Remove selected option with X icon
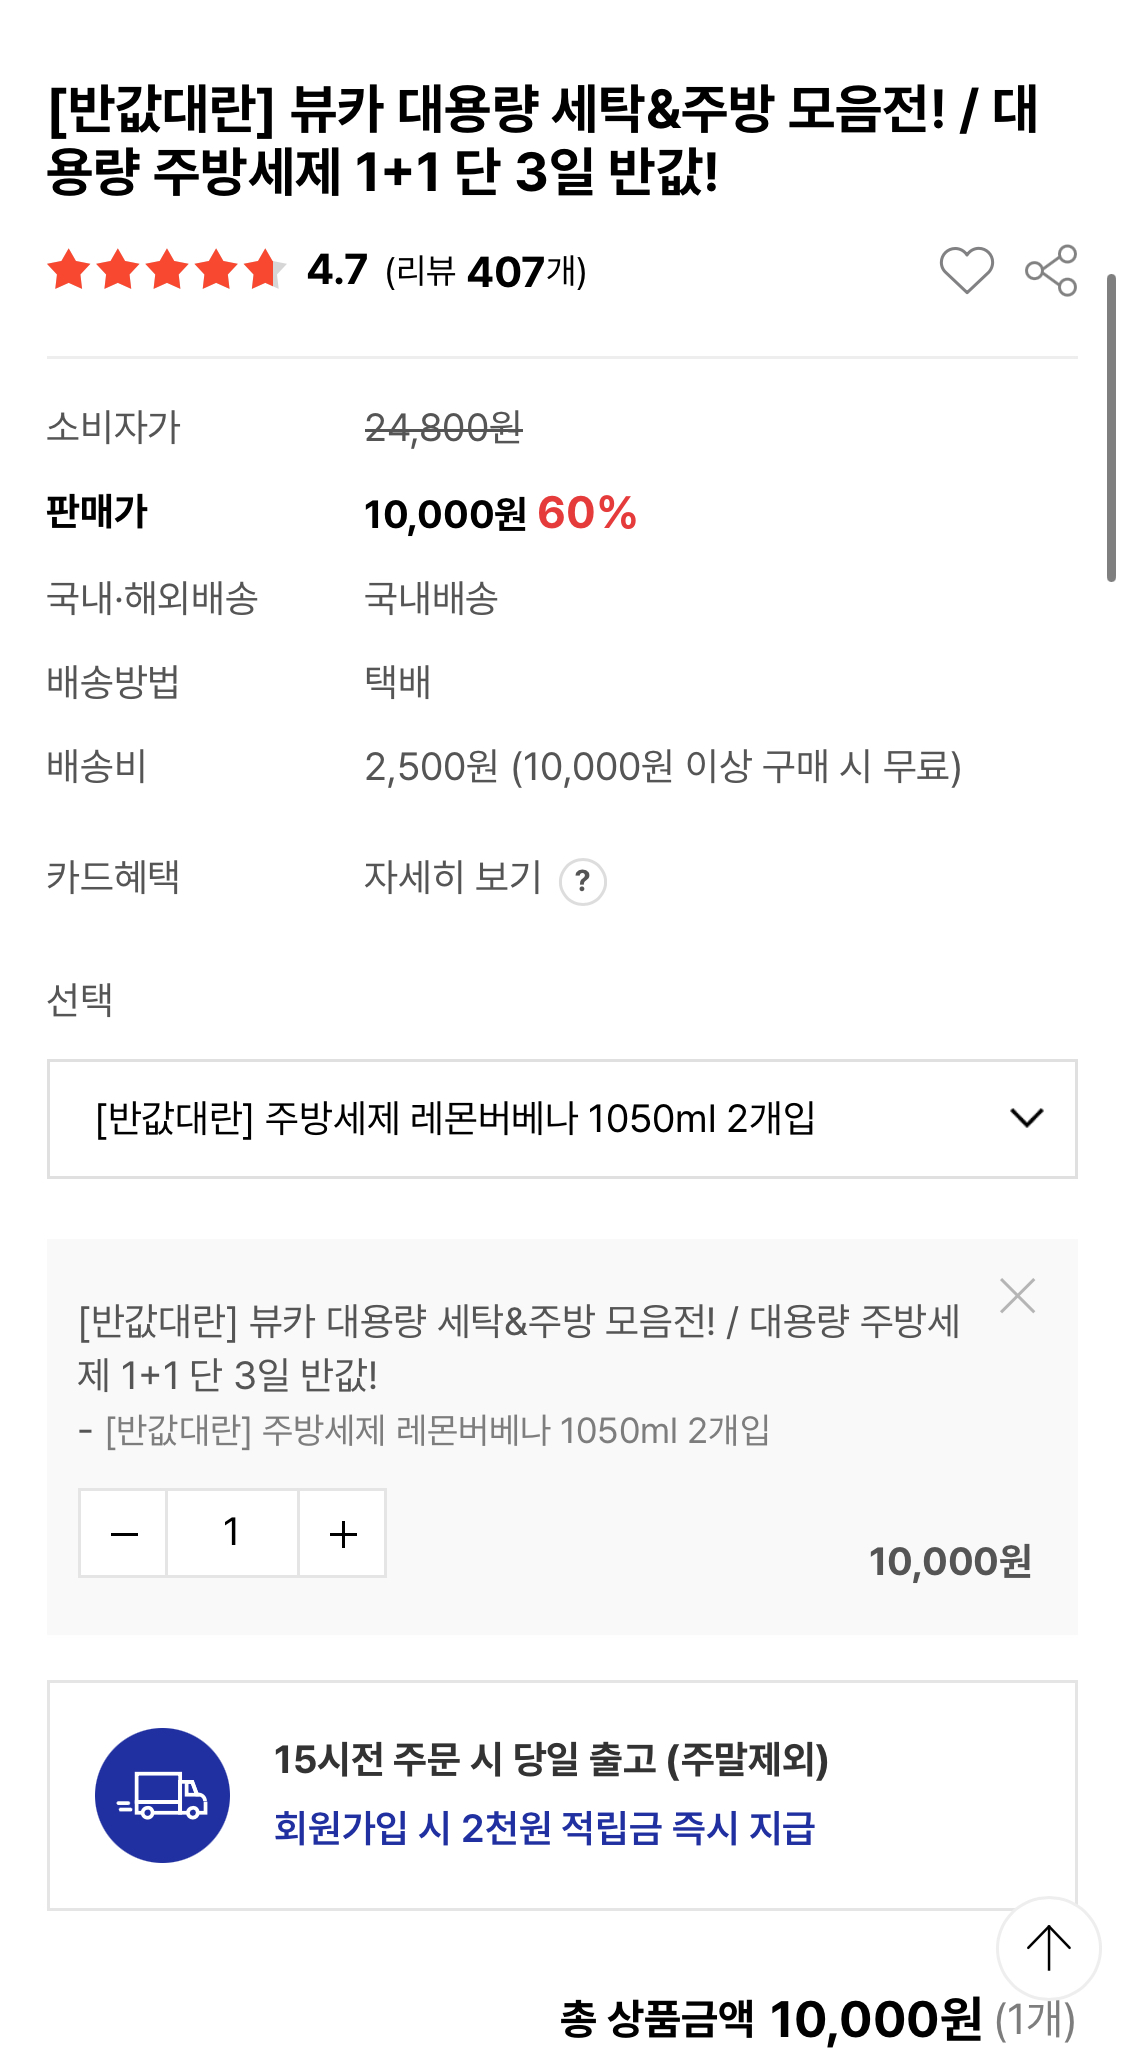Image resolution: width=1125 pixels, height=2067 pixels. (x=1018, y=1296)
